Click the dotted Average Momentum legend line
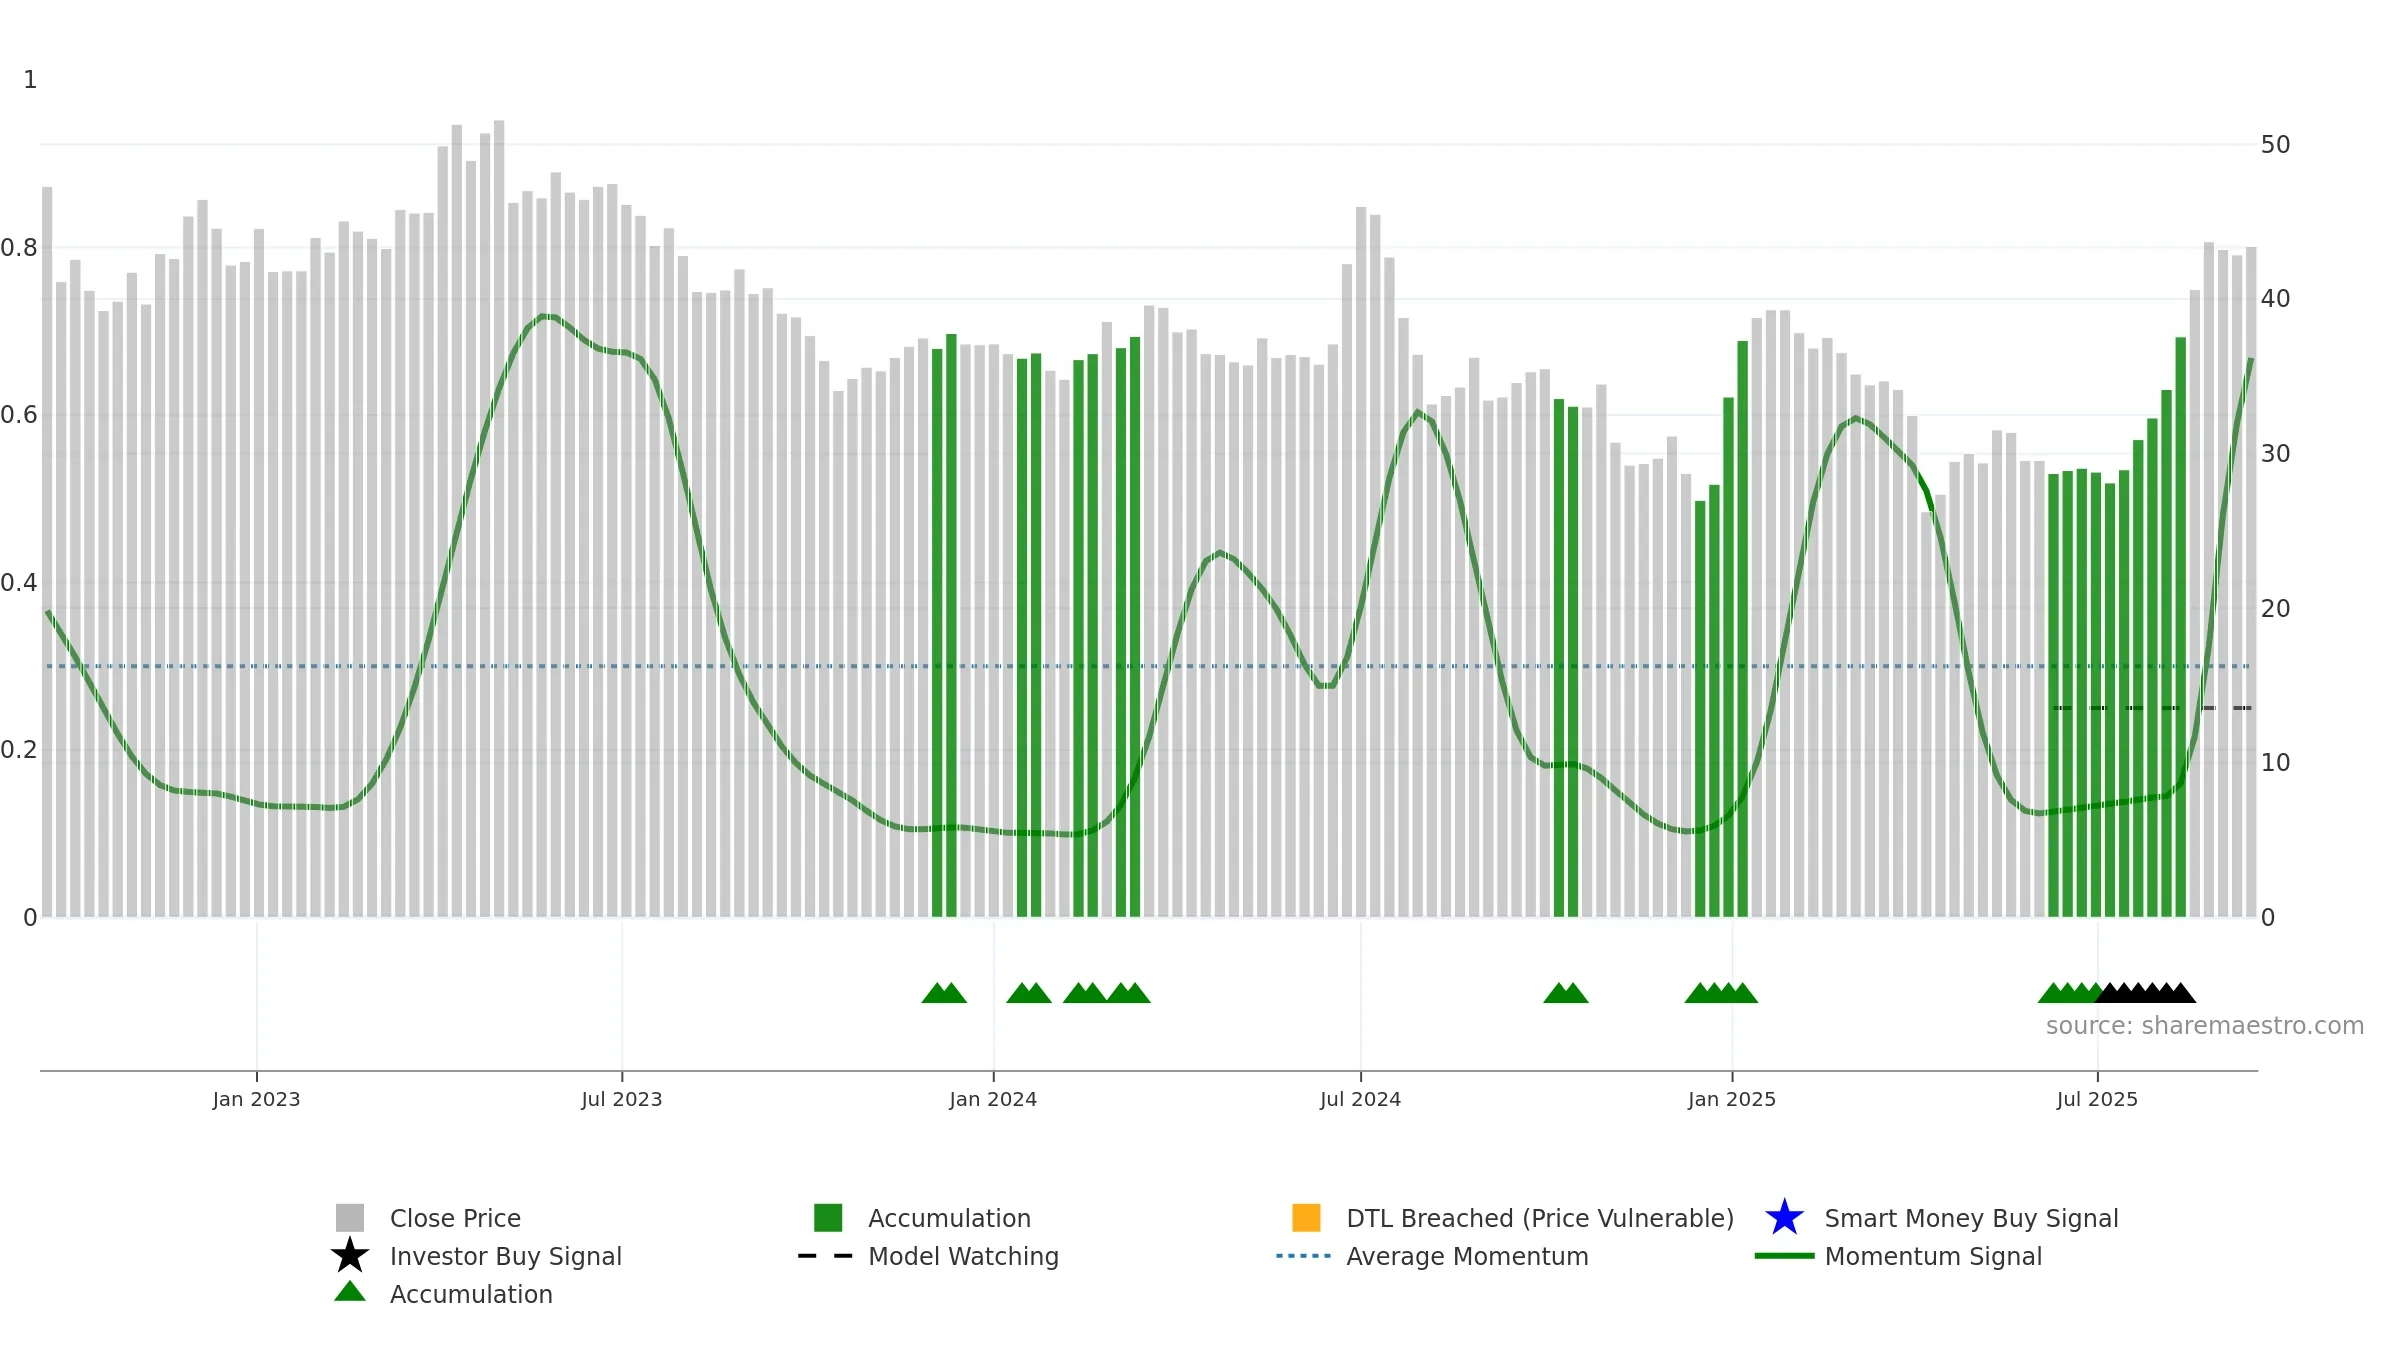Image resolution: width=2400 pixels, height=1350 pixels. point(1304,1256)
